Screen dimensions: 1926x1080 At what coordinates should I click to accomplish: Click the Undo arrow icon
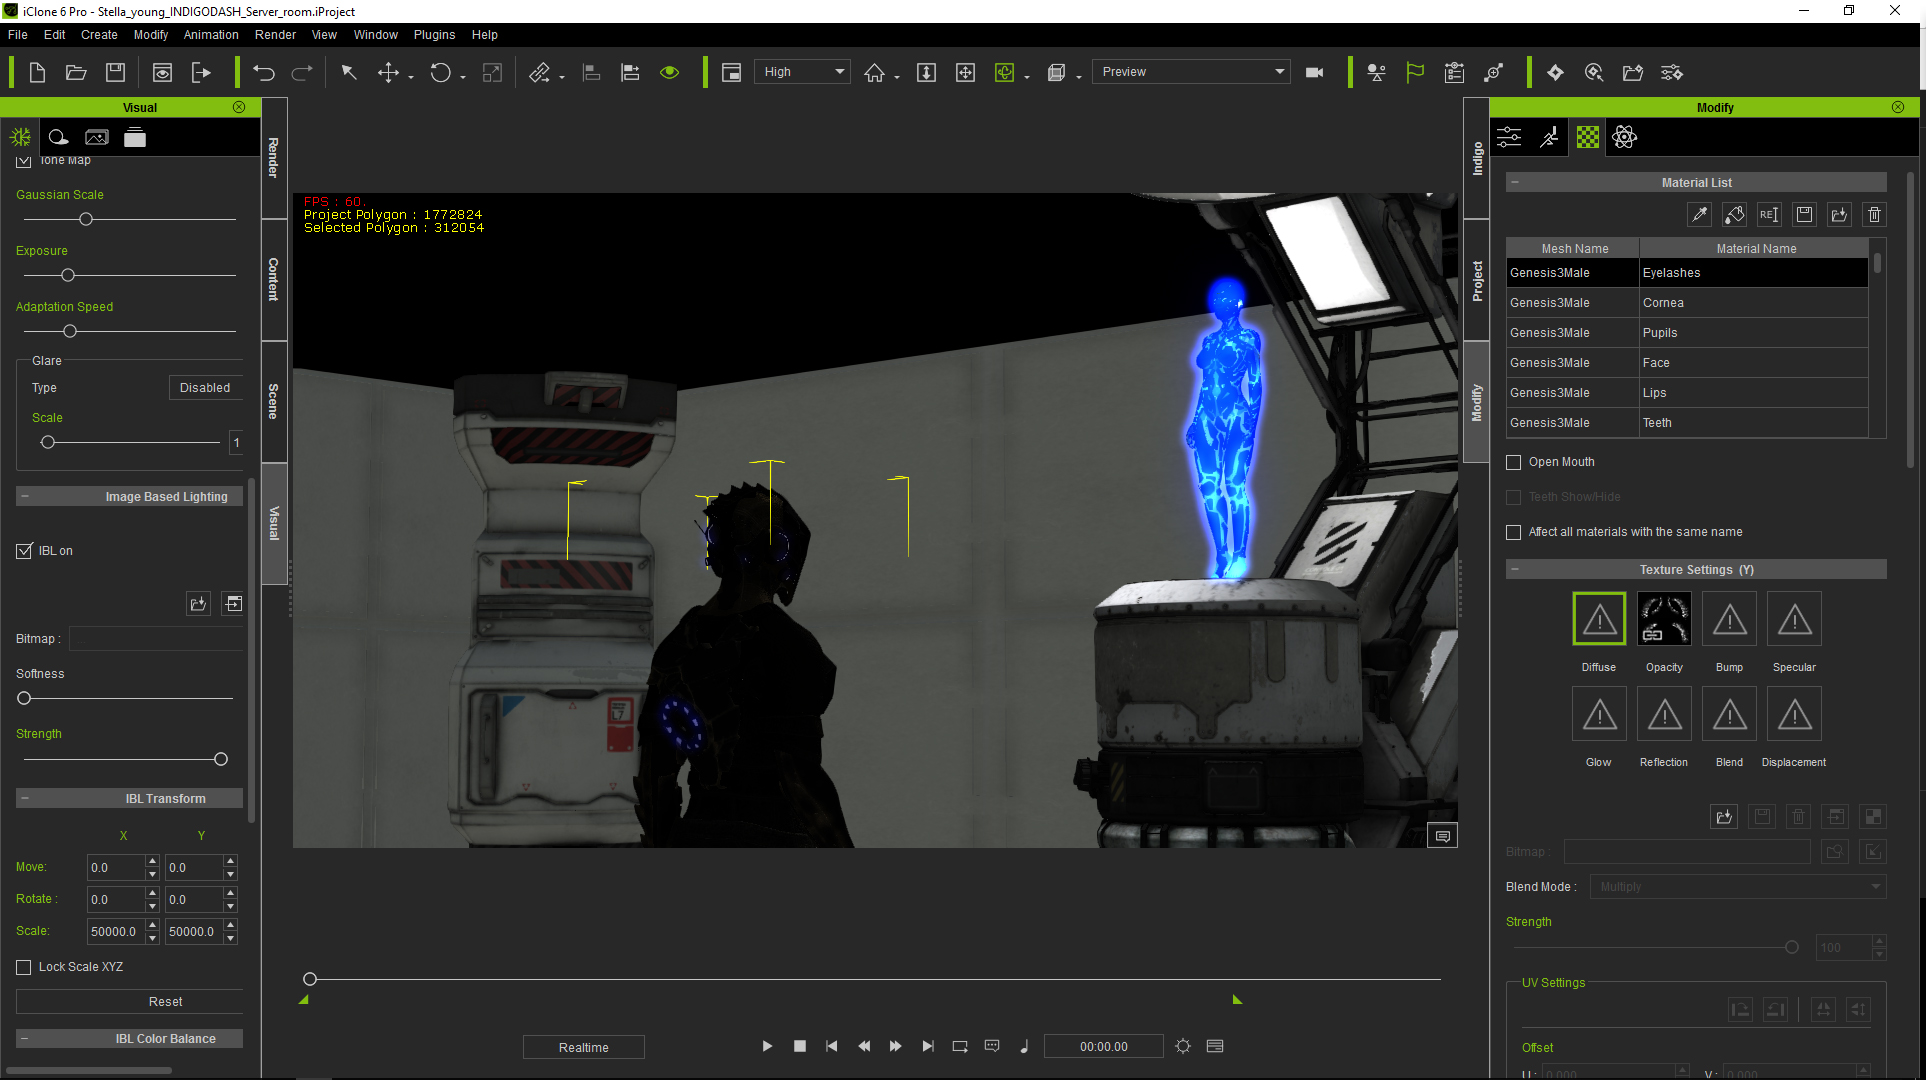point(264,72)
